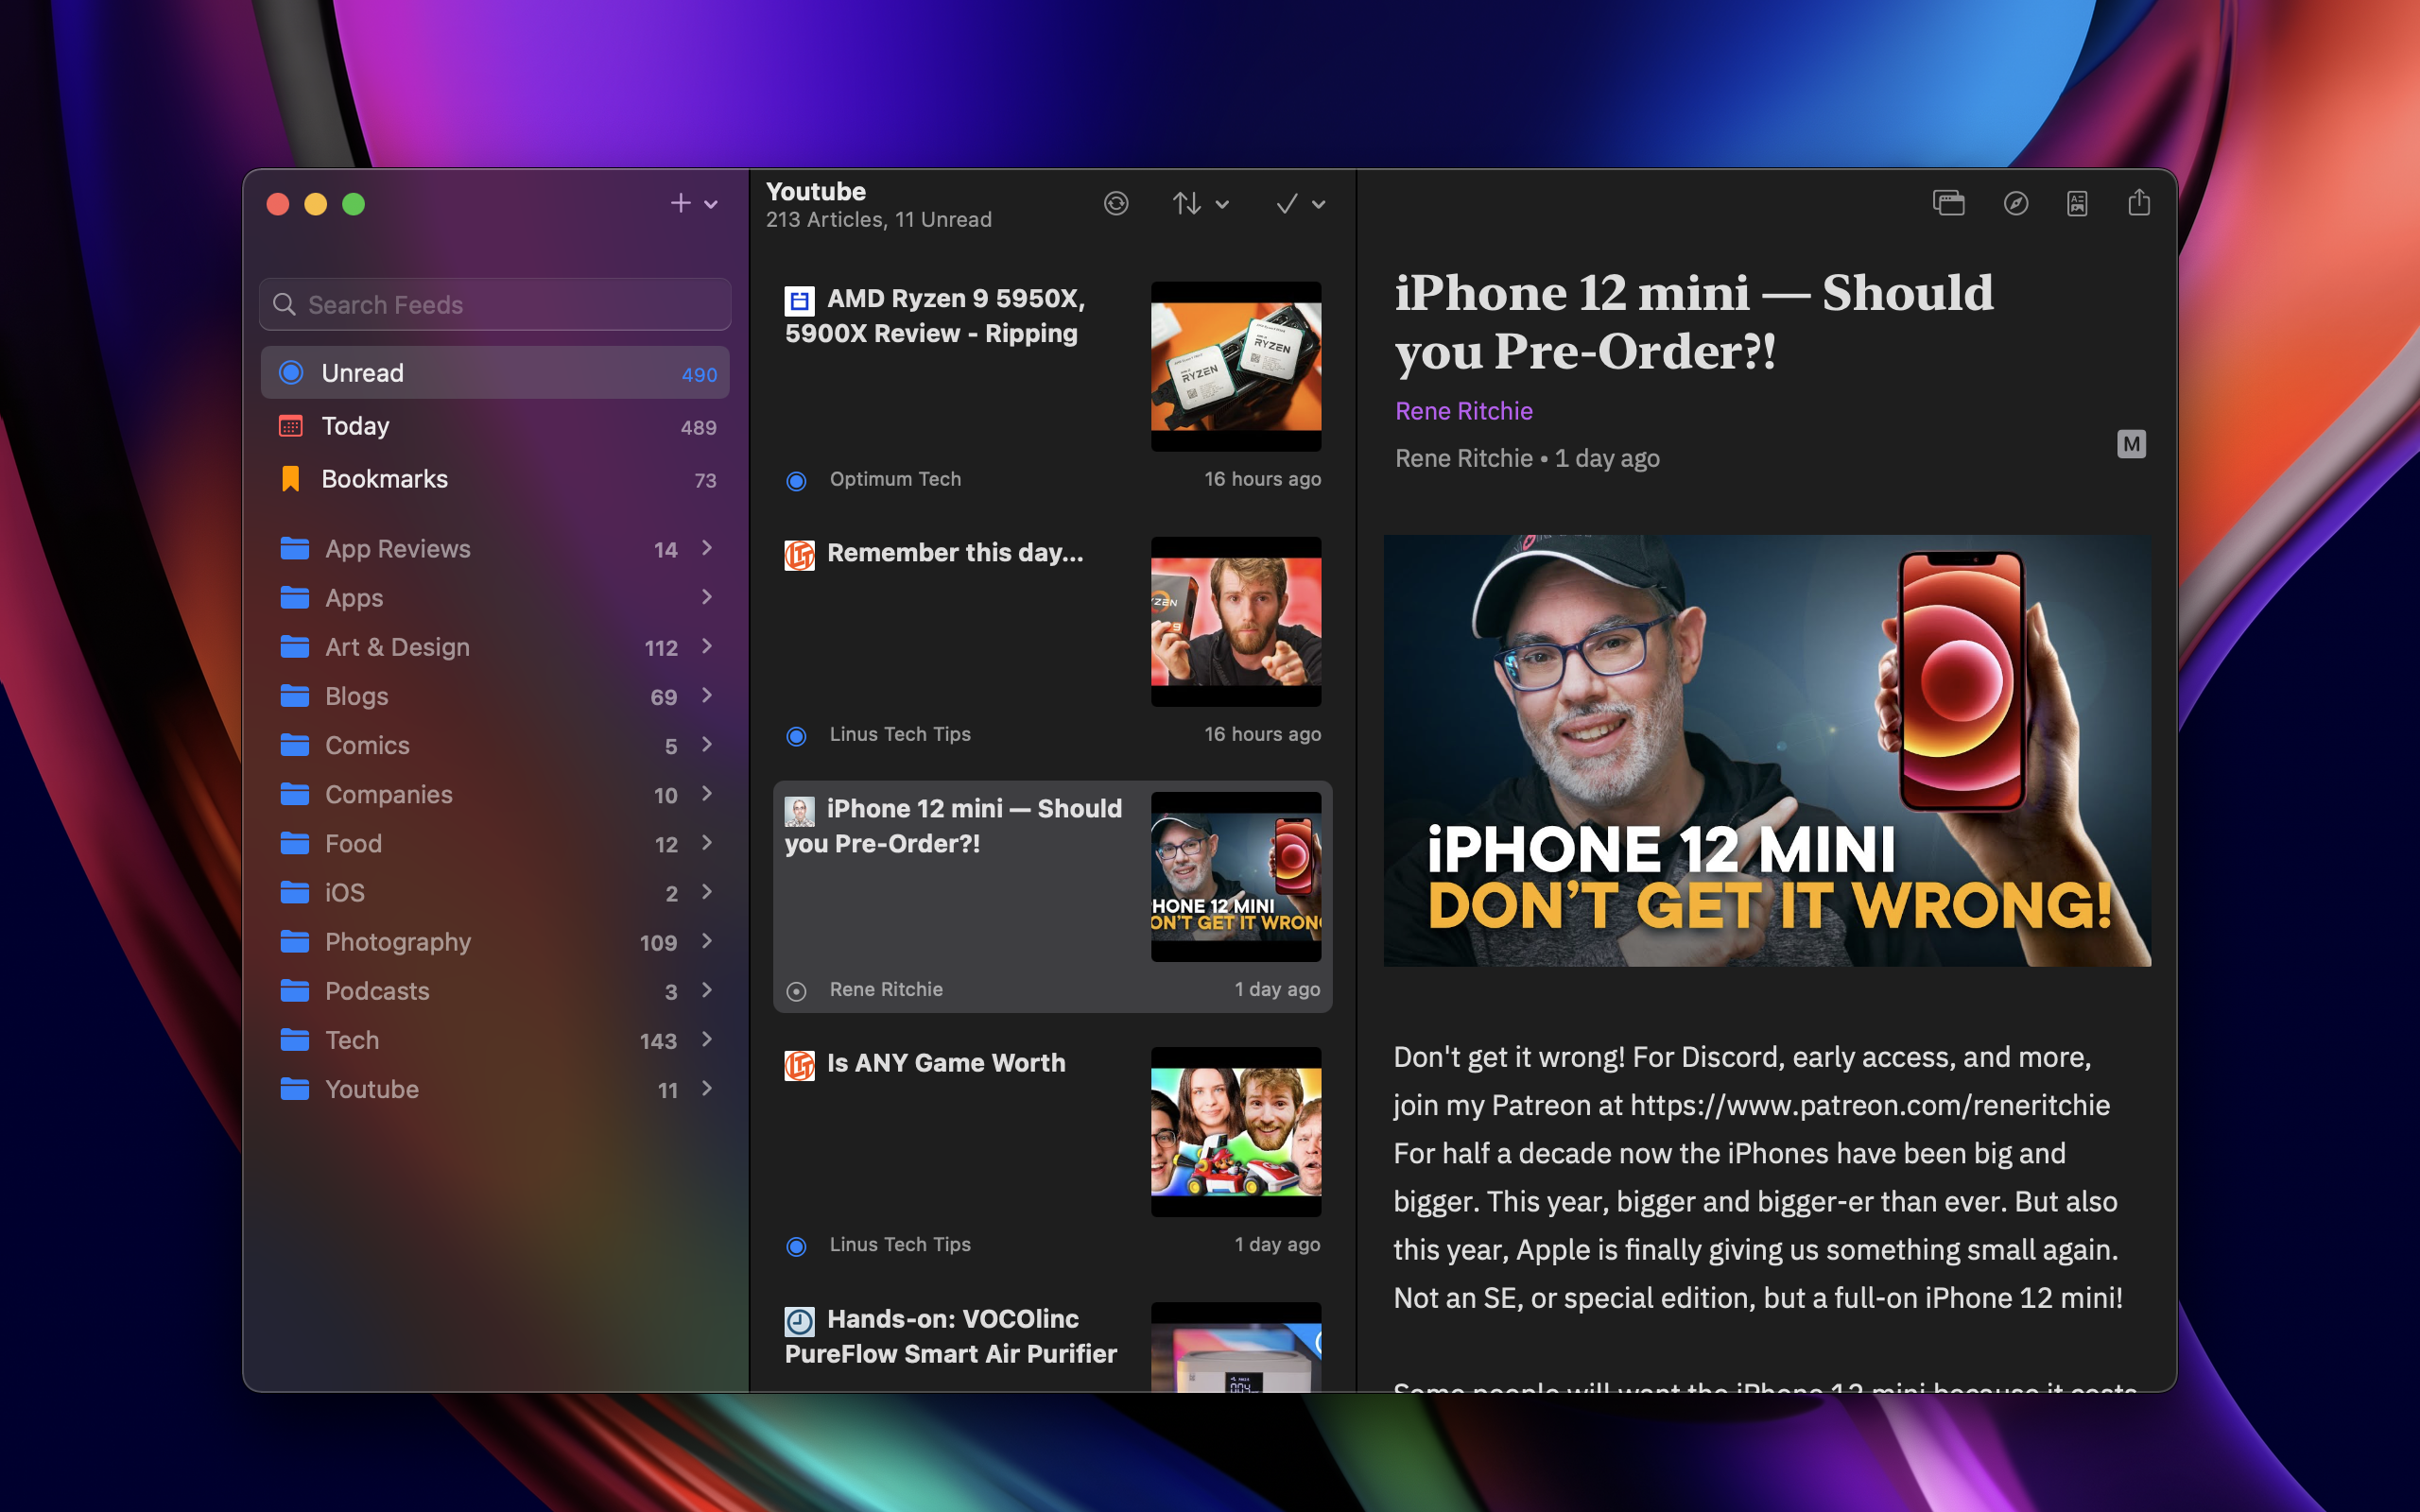
Task: Open the Apps folder
Action: coord(495,597)
